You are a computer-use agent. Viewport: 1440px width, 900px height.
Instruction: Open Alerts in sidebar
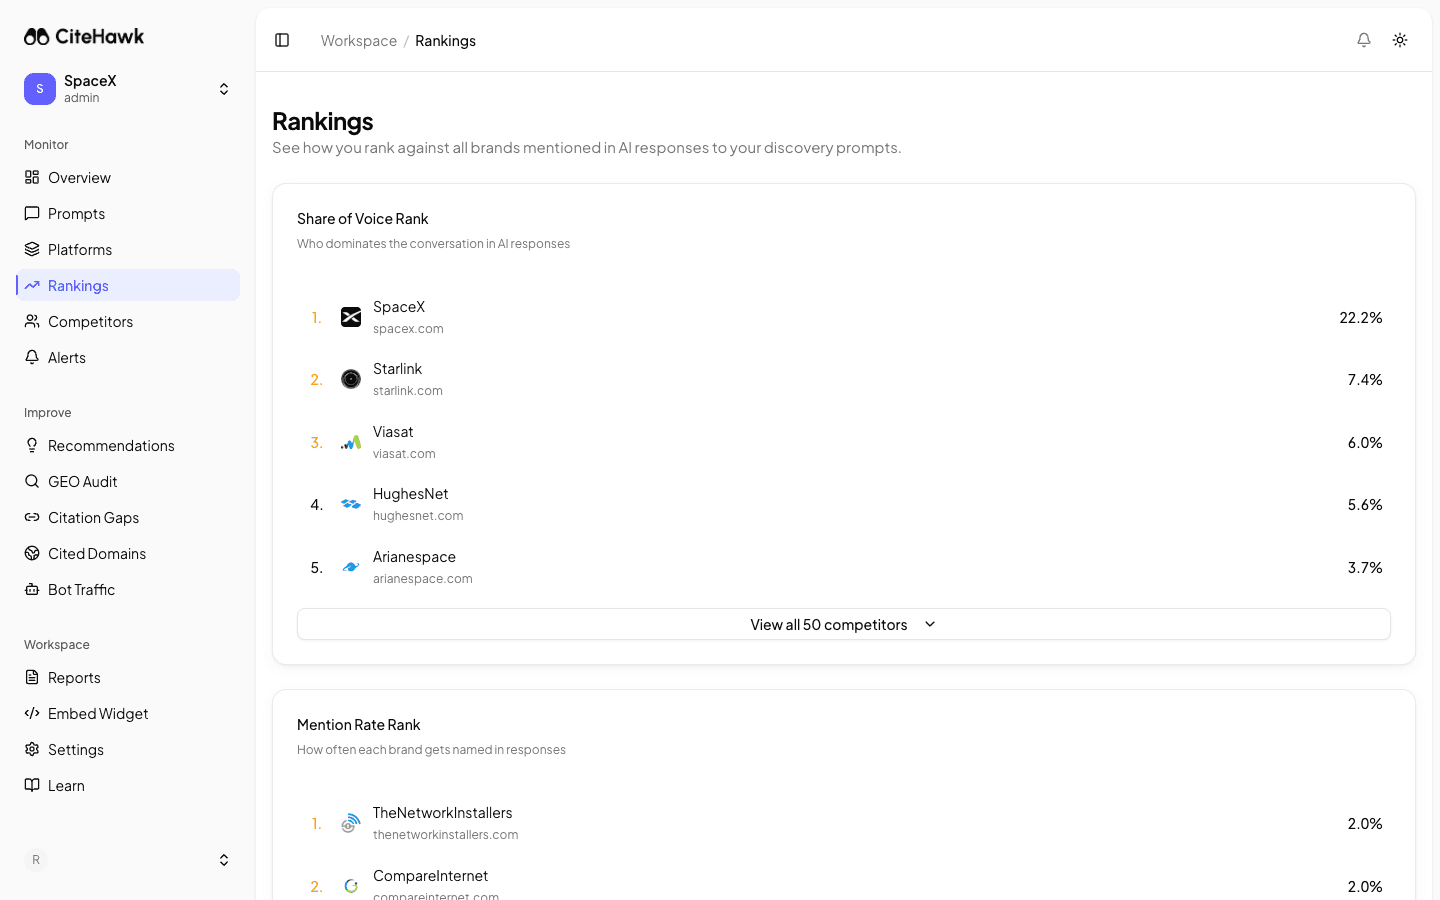[128, 357]
